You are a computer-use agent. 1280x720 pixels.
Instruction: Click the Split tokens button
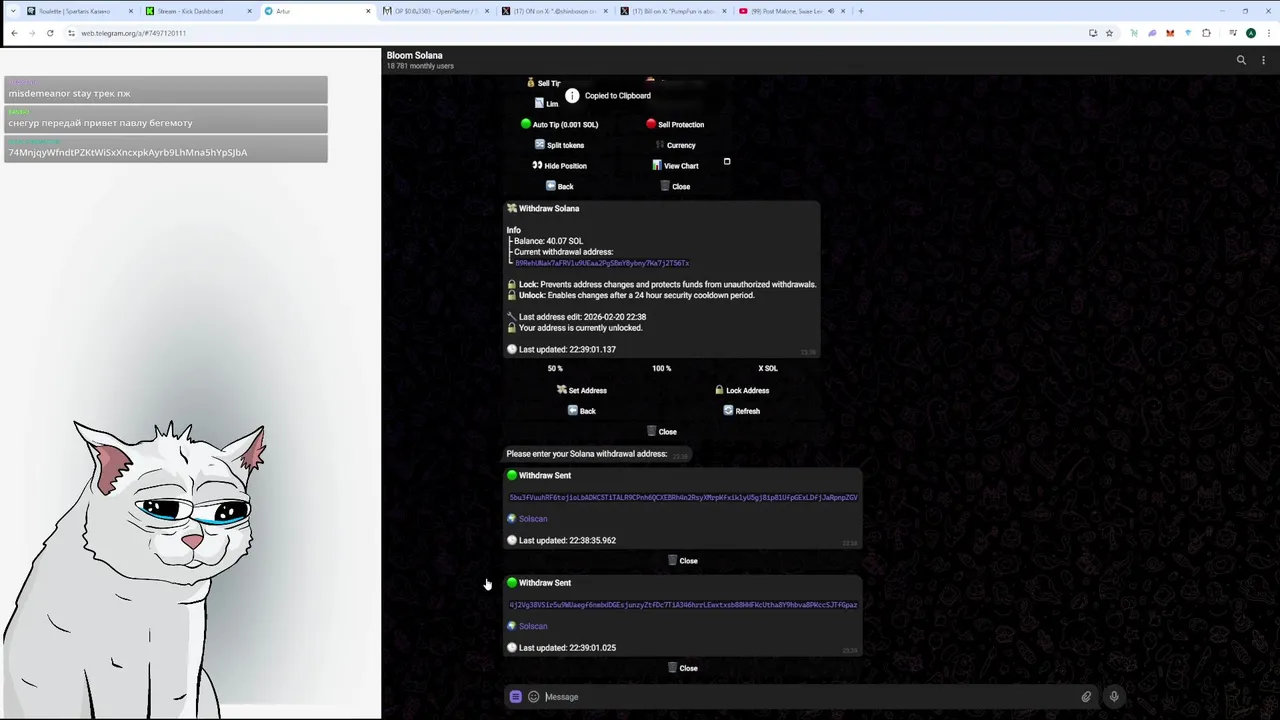click(x=560, y=145)
